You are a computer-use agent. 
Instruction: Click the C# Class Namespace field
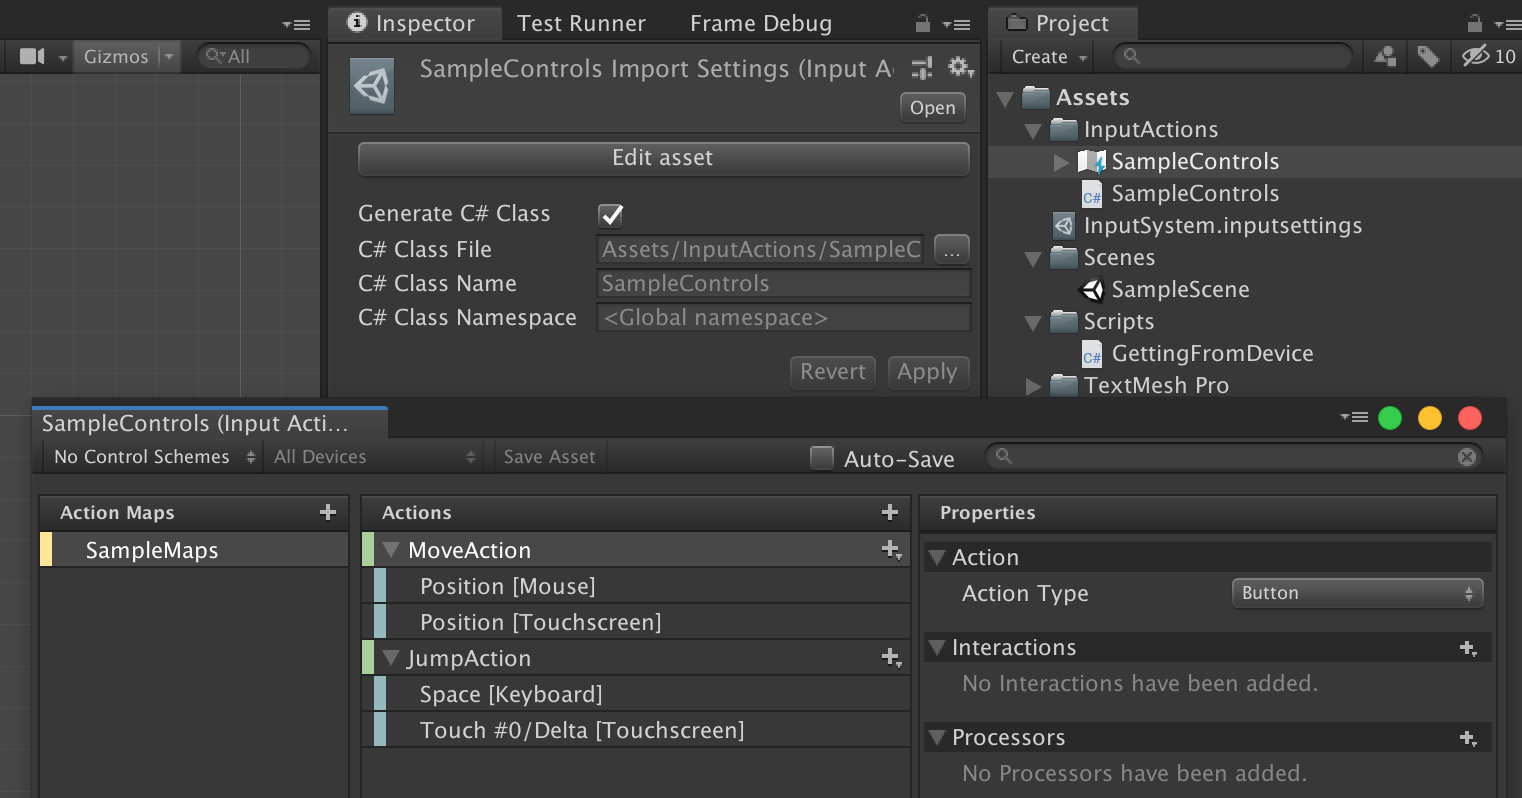(x=784, y=318)
